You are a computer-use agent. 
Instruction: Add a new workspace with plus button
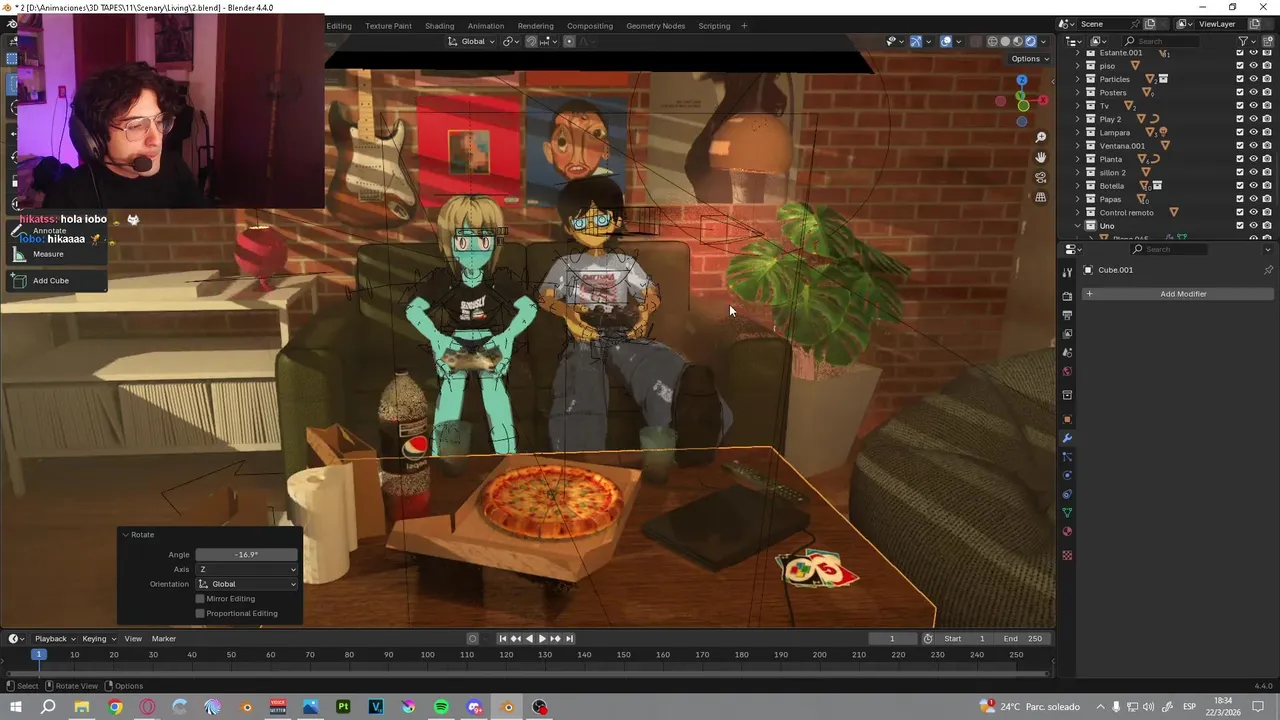[744, 26]
